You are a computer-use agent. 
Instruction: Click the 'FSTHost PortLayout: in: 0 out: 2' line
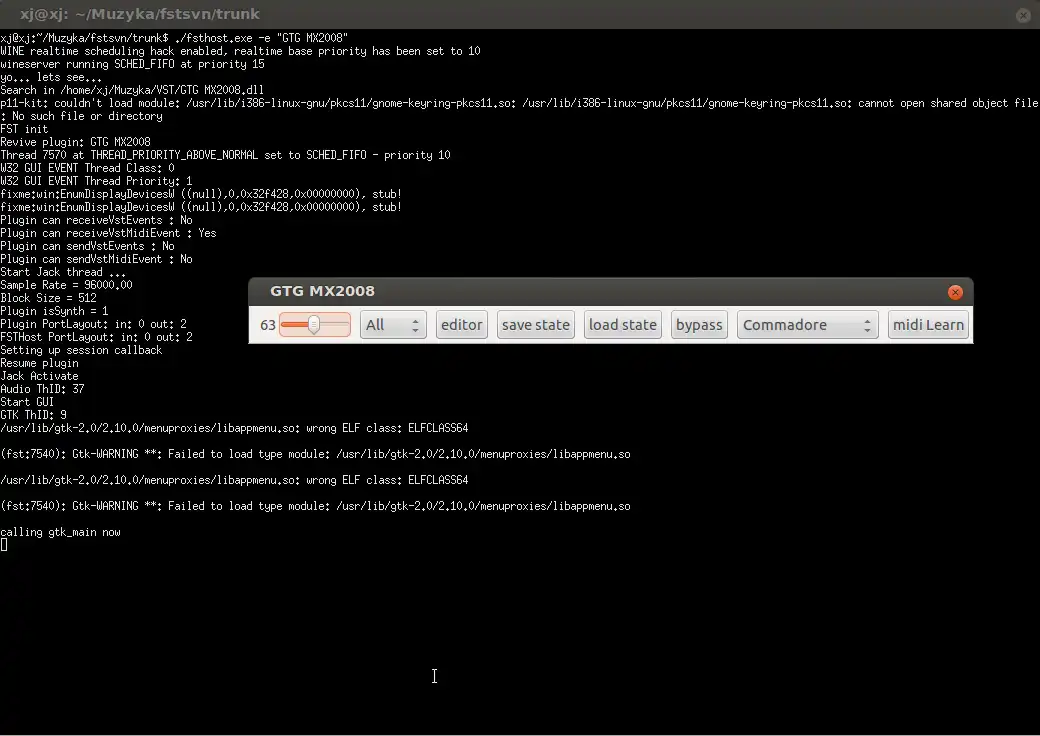click(x=96, y=337)
